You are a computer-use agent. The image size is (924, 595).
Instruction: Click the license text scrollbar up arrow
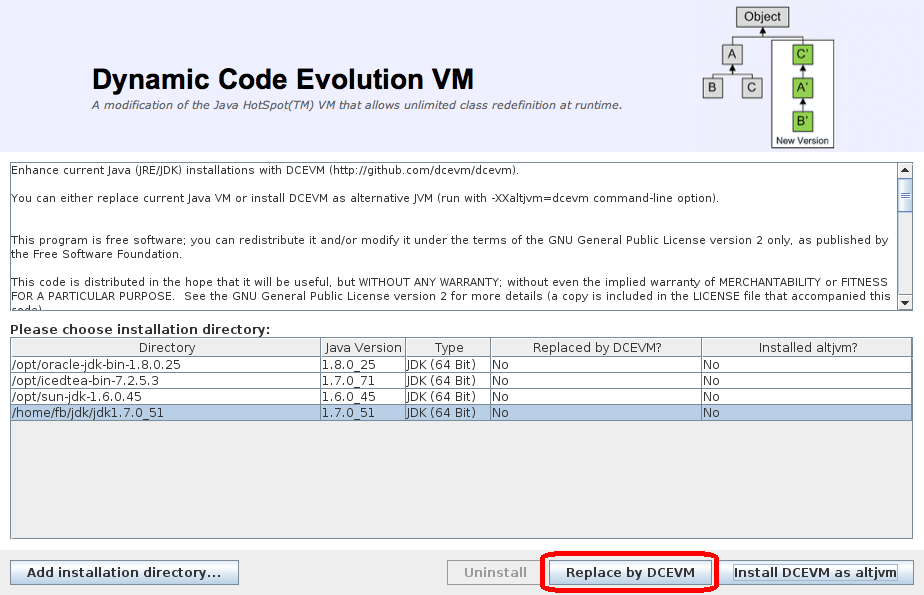(905, 171)
